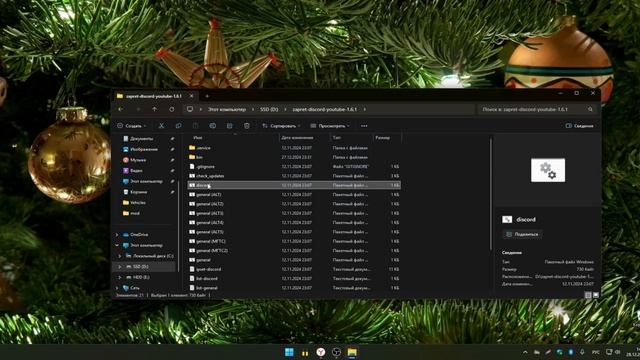Click Этот компьютер in address breadcrumb
This screenshot has height=360, width=640.
[x=227, y=109]
